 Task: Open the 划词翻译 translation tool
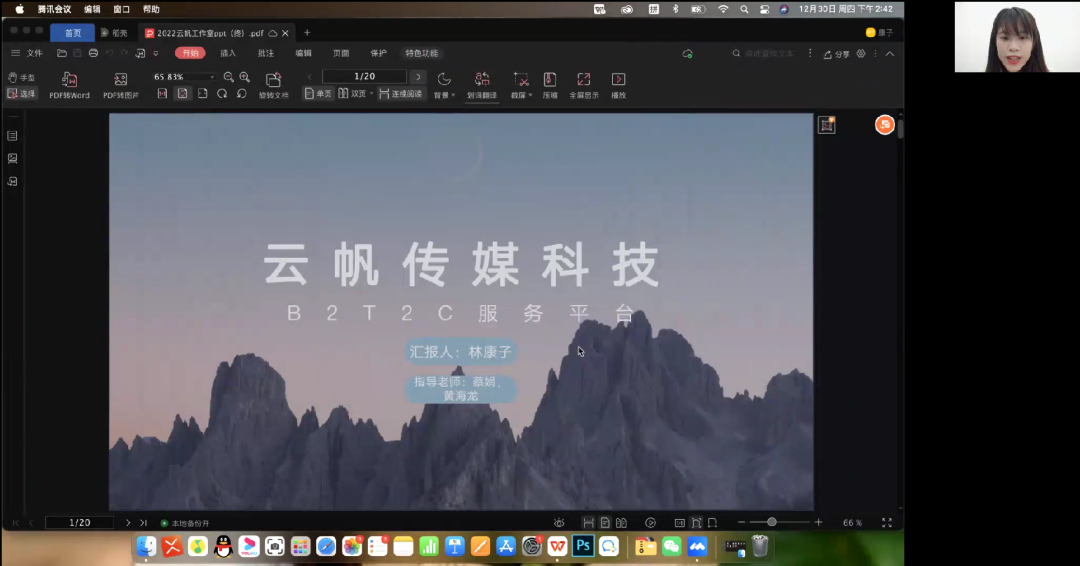coord(481,85)
